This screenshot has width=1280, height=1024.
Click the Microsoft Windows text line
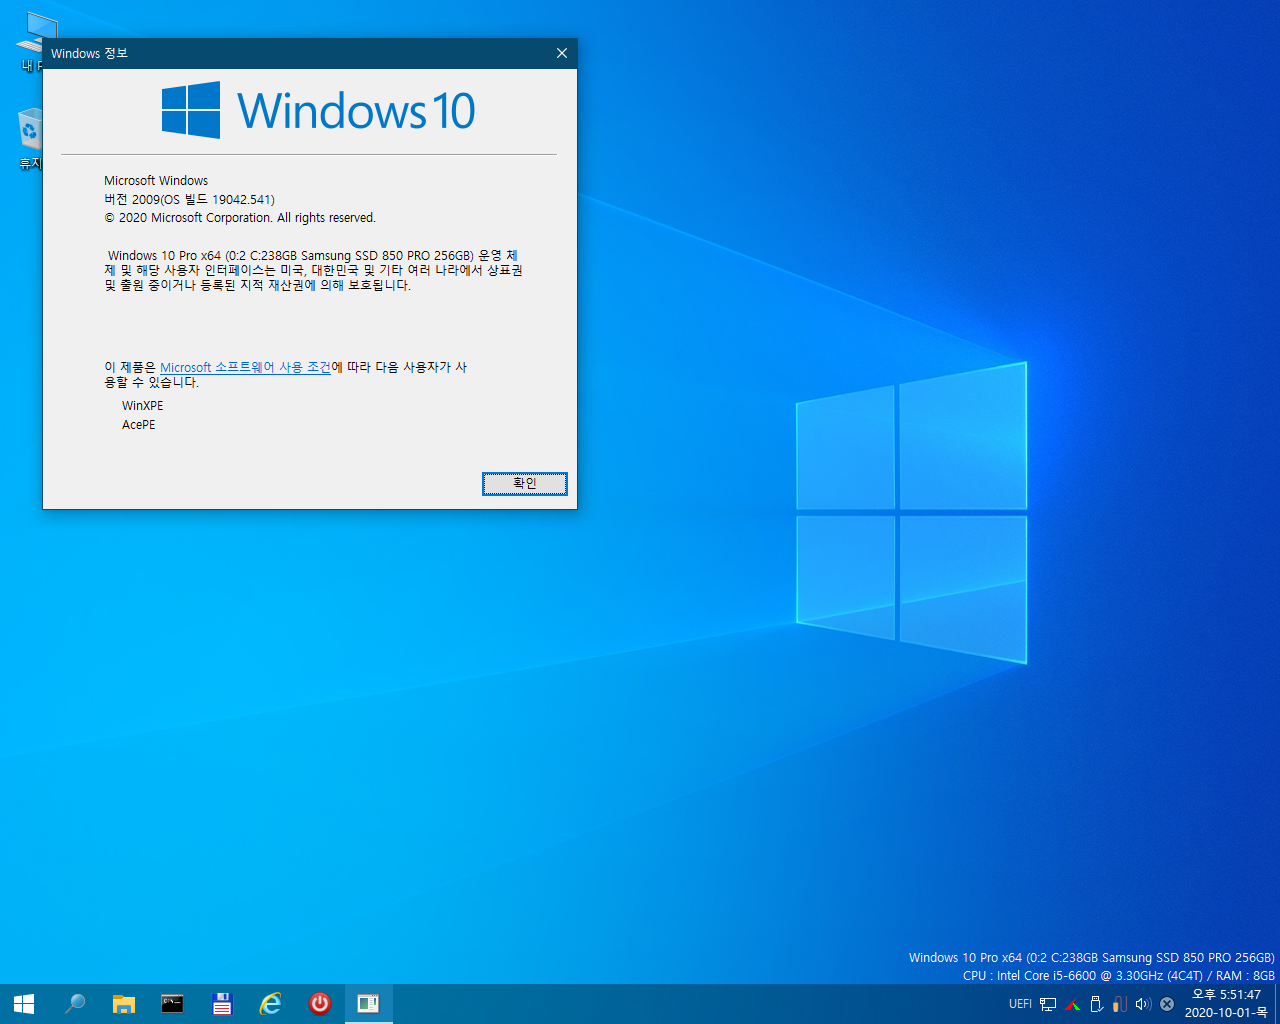pyautogui.click(x=156, y=181)
